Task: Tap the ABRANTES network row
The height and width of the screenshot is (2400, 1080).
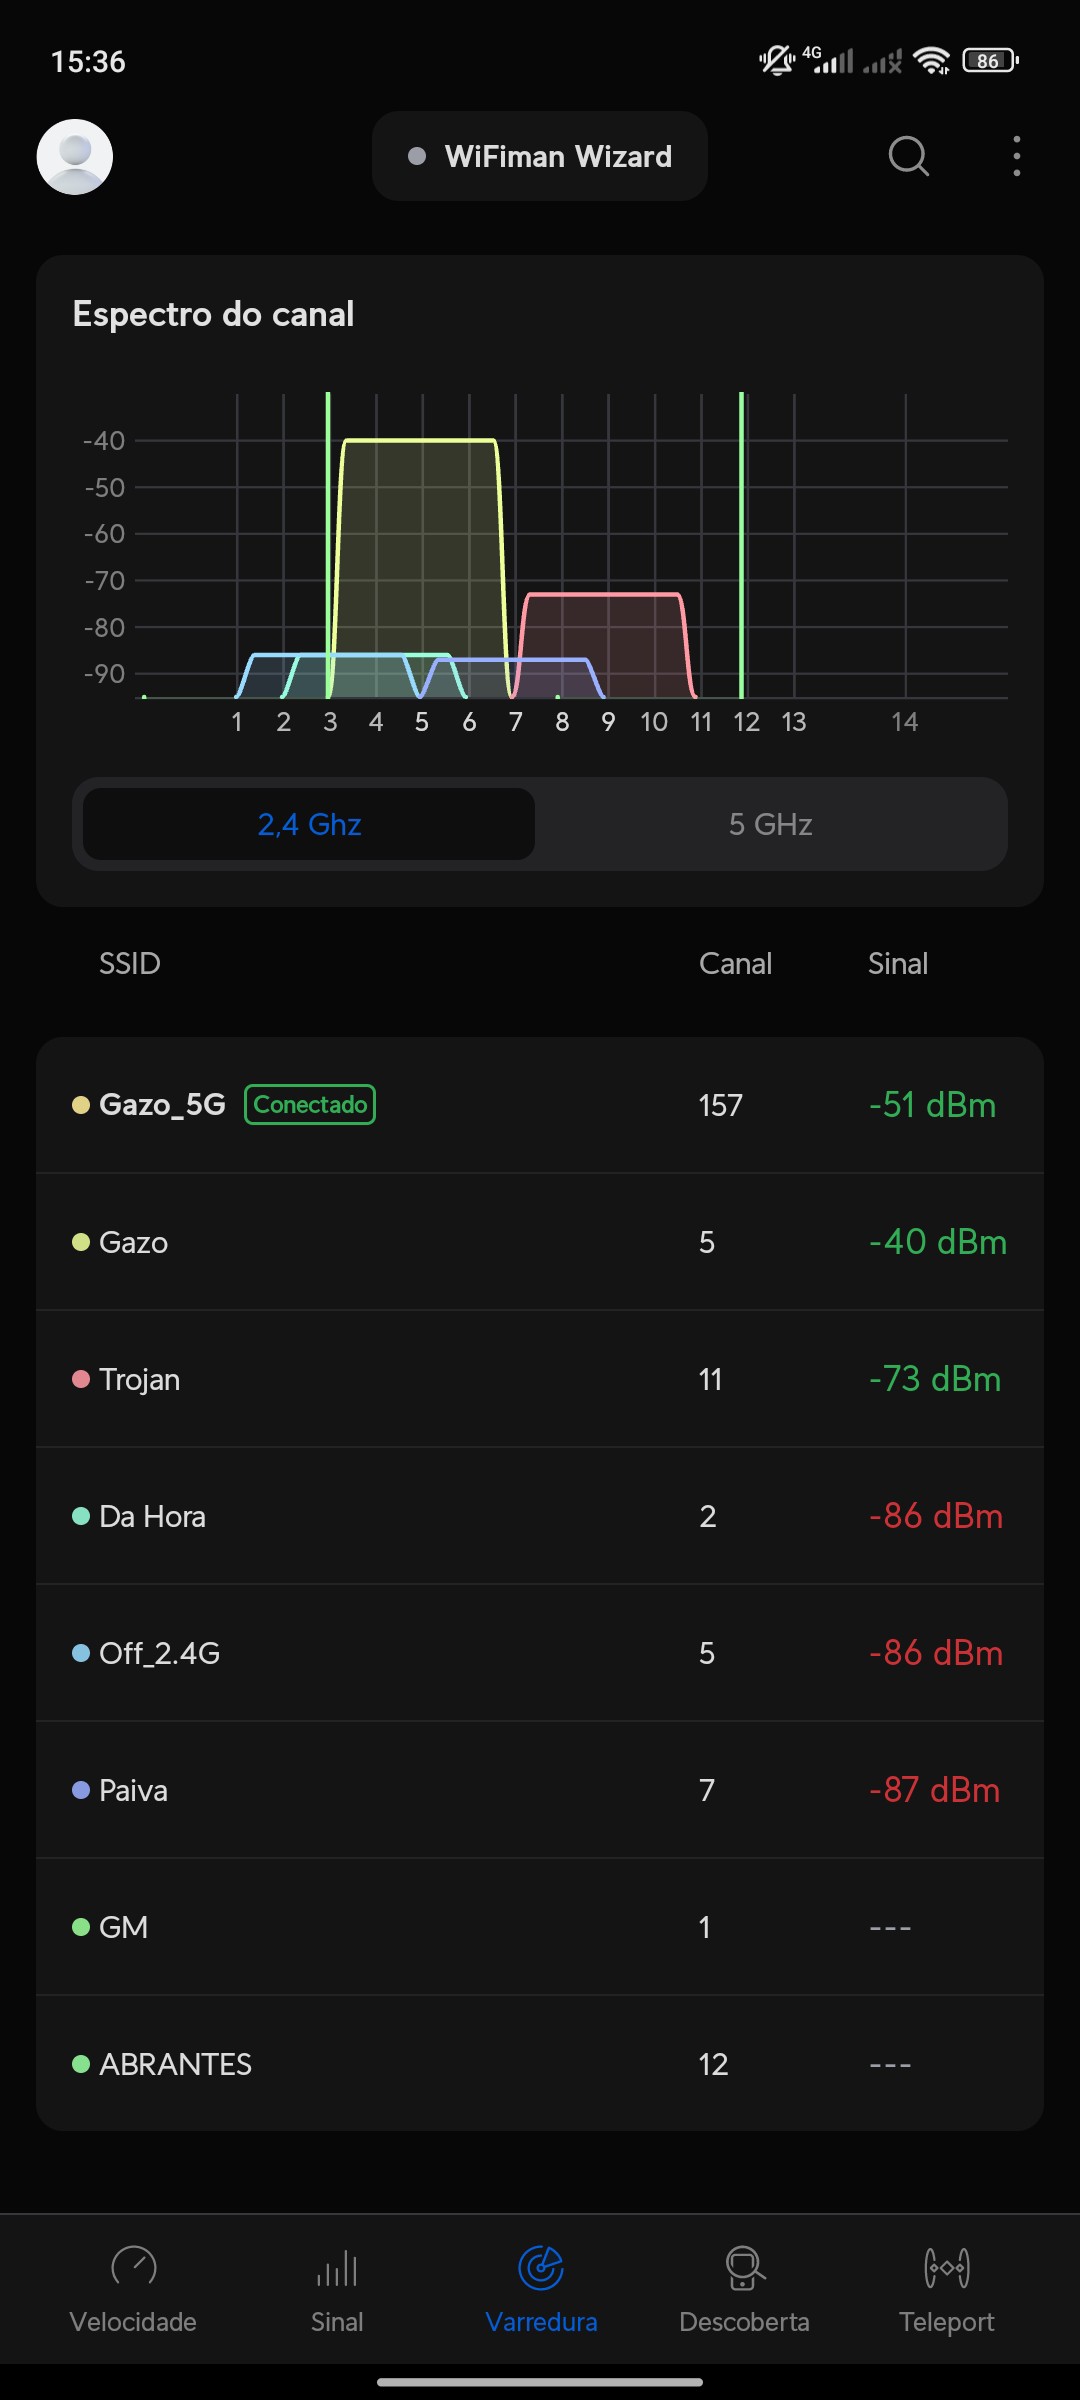Action: 540,2064
